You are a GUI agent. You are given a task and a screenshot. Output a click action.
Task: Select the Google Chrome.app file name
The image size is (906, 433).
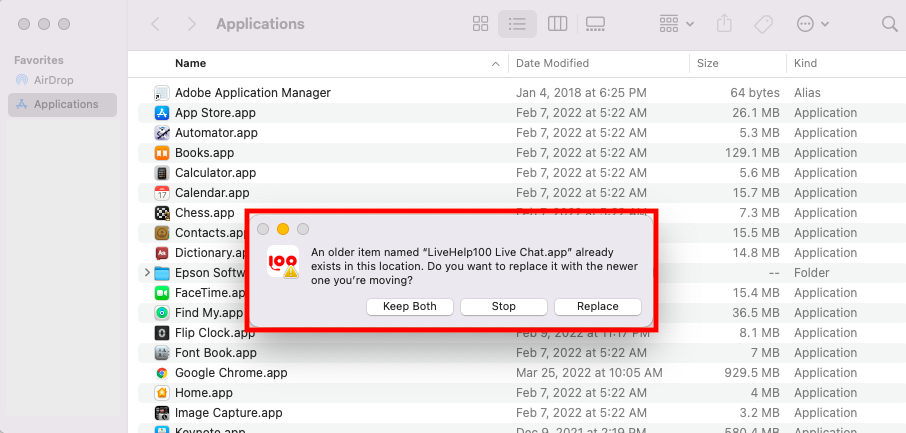[x=231, y=373]
